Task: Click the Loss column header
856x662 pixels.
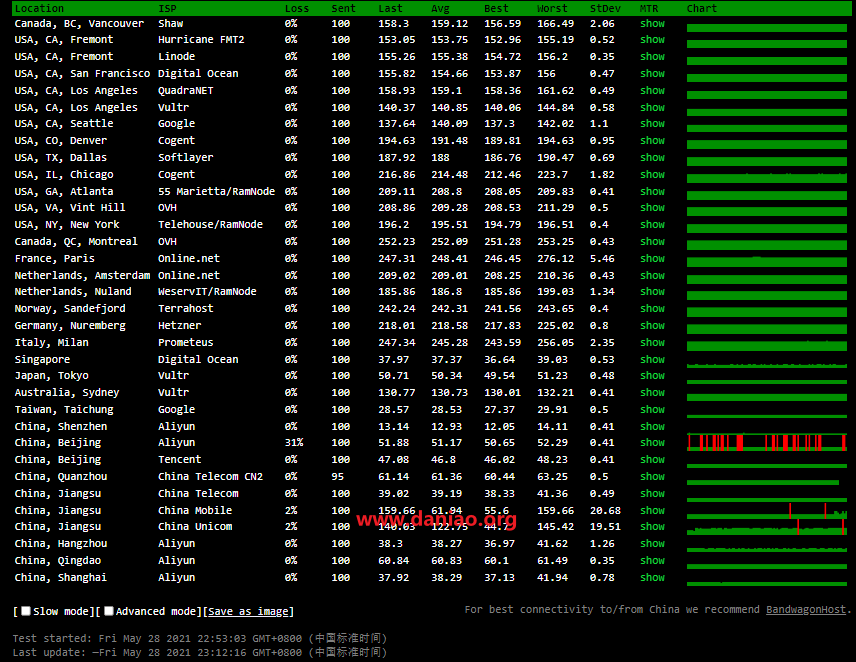Action: click(x=296, y=8)
